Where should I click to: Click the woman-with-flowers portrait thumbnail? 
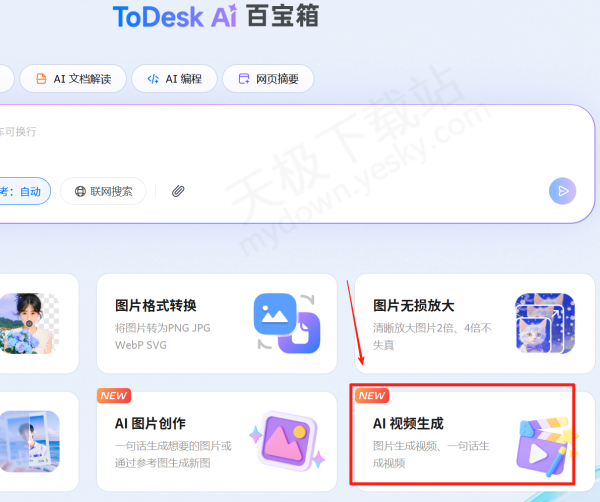28,323
